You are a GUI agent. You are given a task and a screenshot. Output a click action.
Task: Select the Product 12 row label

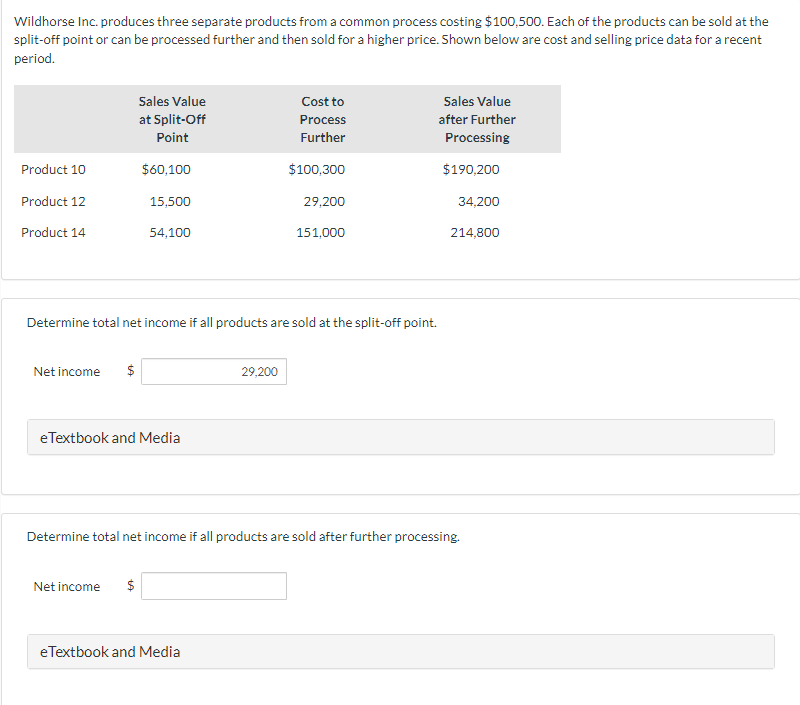tap(53, 201)
